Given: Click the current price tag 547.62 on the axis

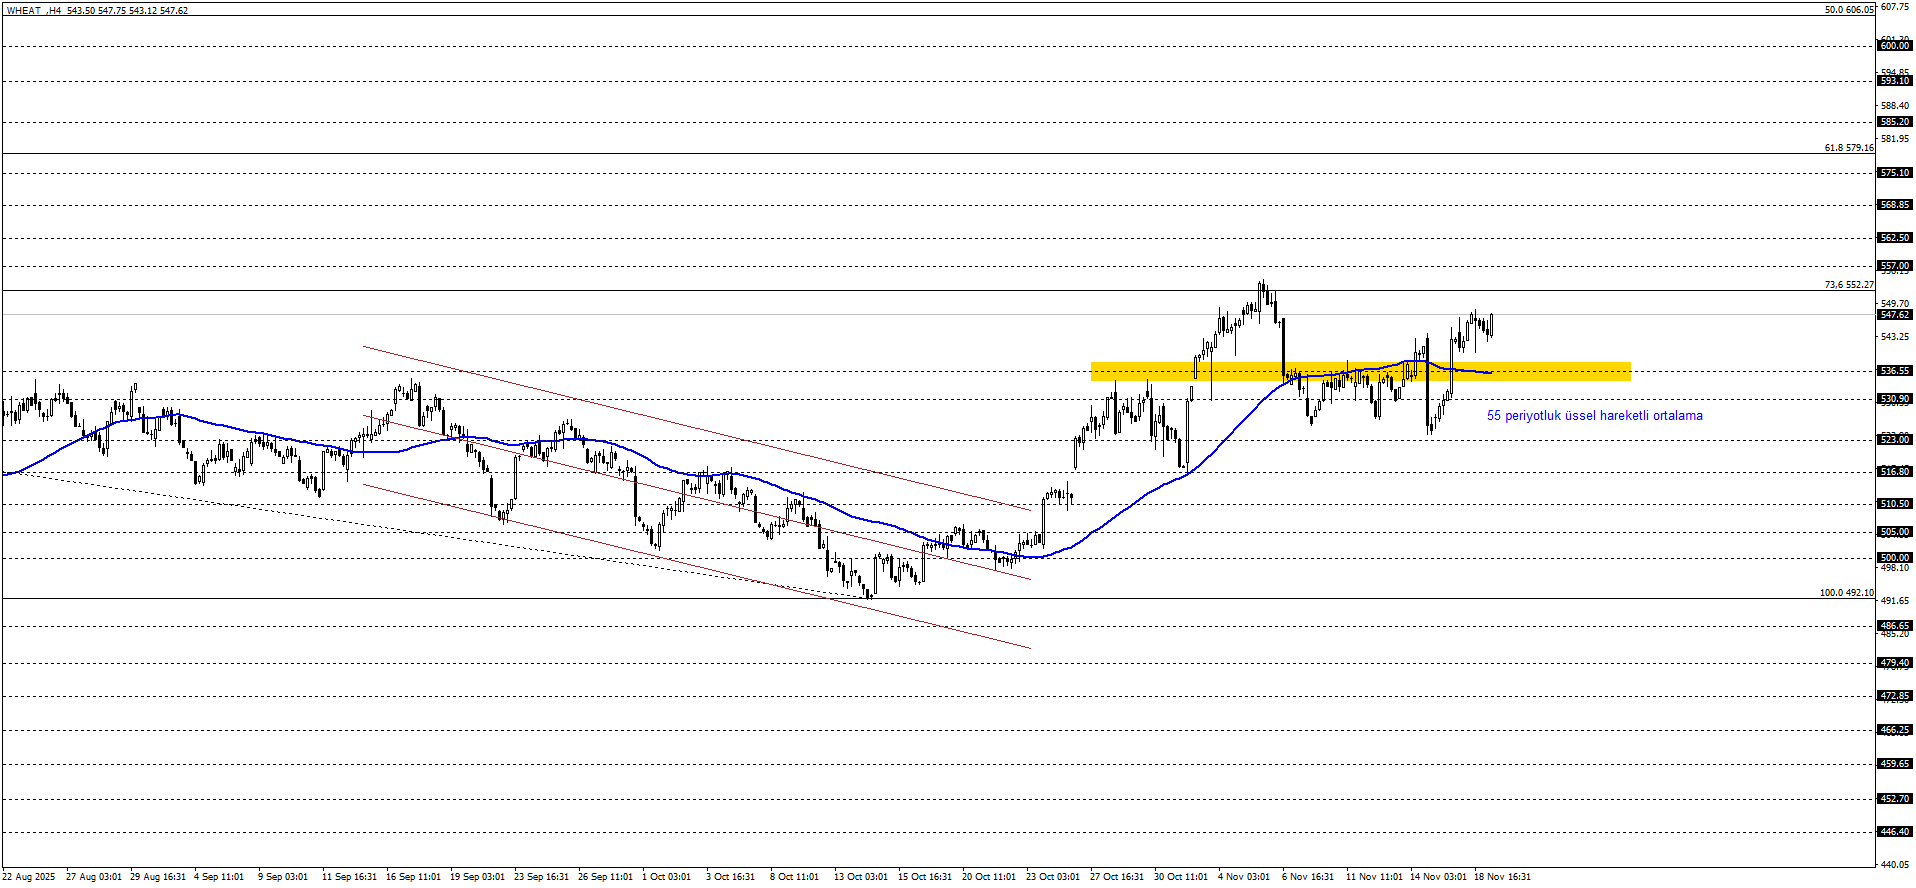Looking at the screenshot, I should [1894, 315].
